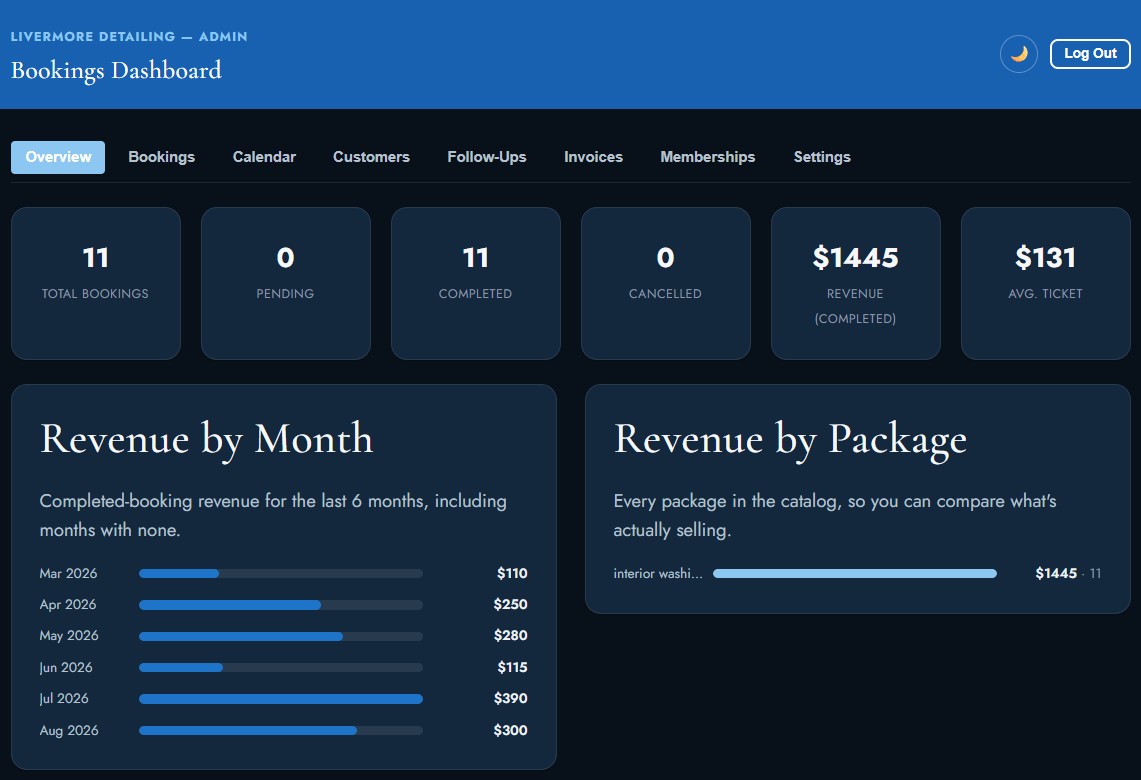Screen dimensions: 1141x780
Task: Click the Completed count card
Action: (475, 283)
